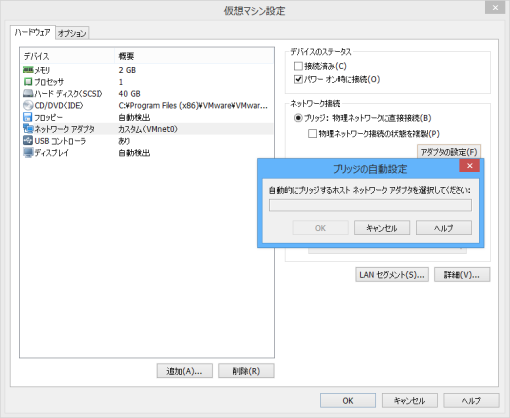
Task: Select the memory (メモリ) device icon
Action: [28, 70]
